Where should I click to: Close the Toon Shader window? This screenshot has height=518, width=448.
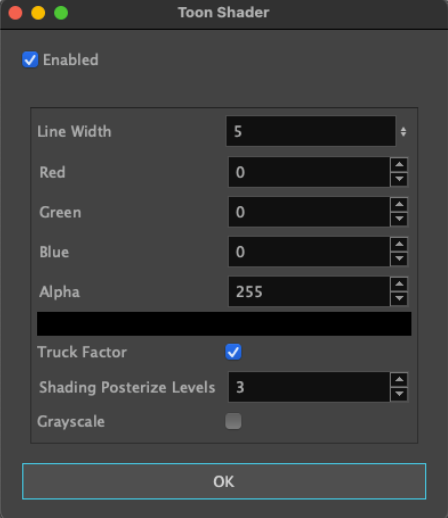click(15, 13)
